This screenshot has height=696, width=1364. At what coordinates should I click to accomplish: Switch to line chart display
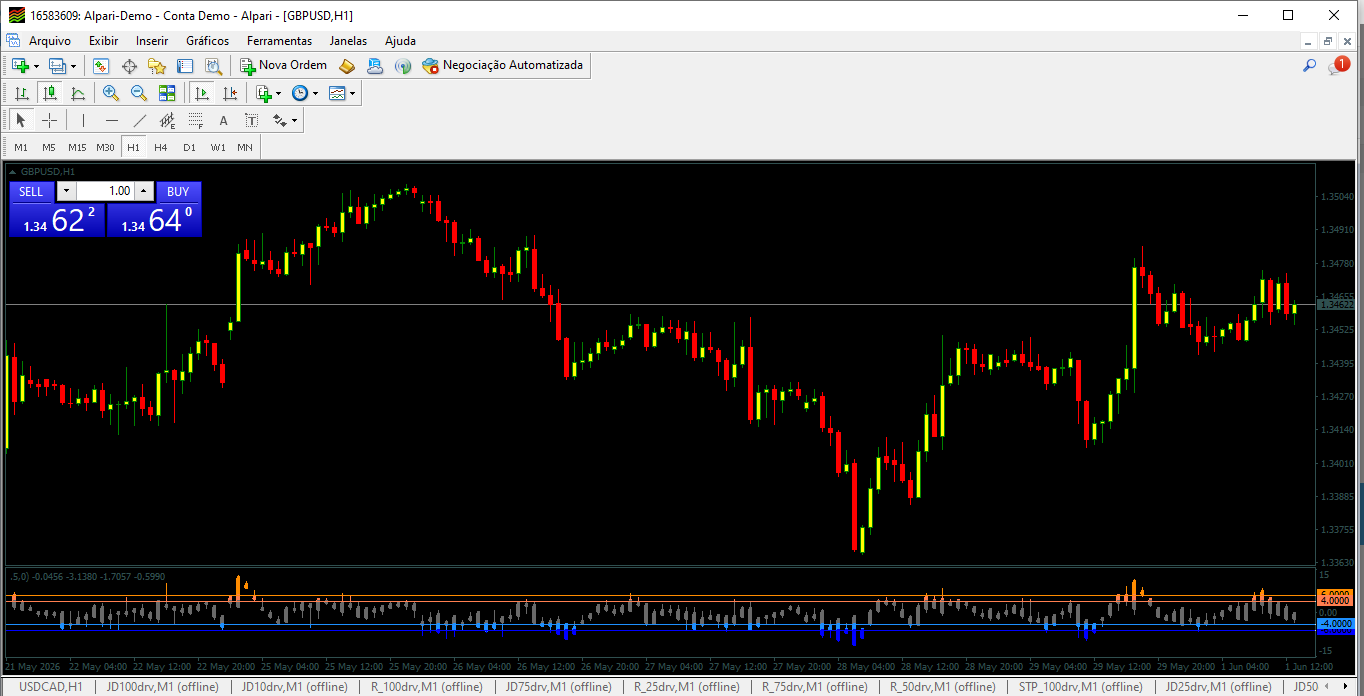(x=77, y=93)
